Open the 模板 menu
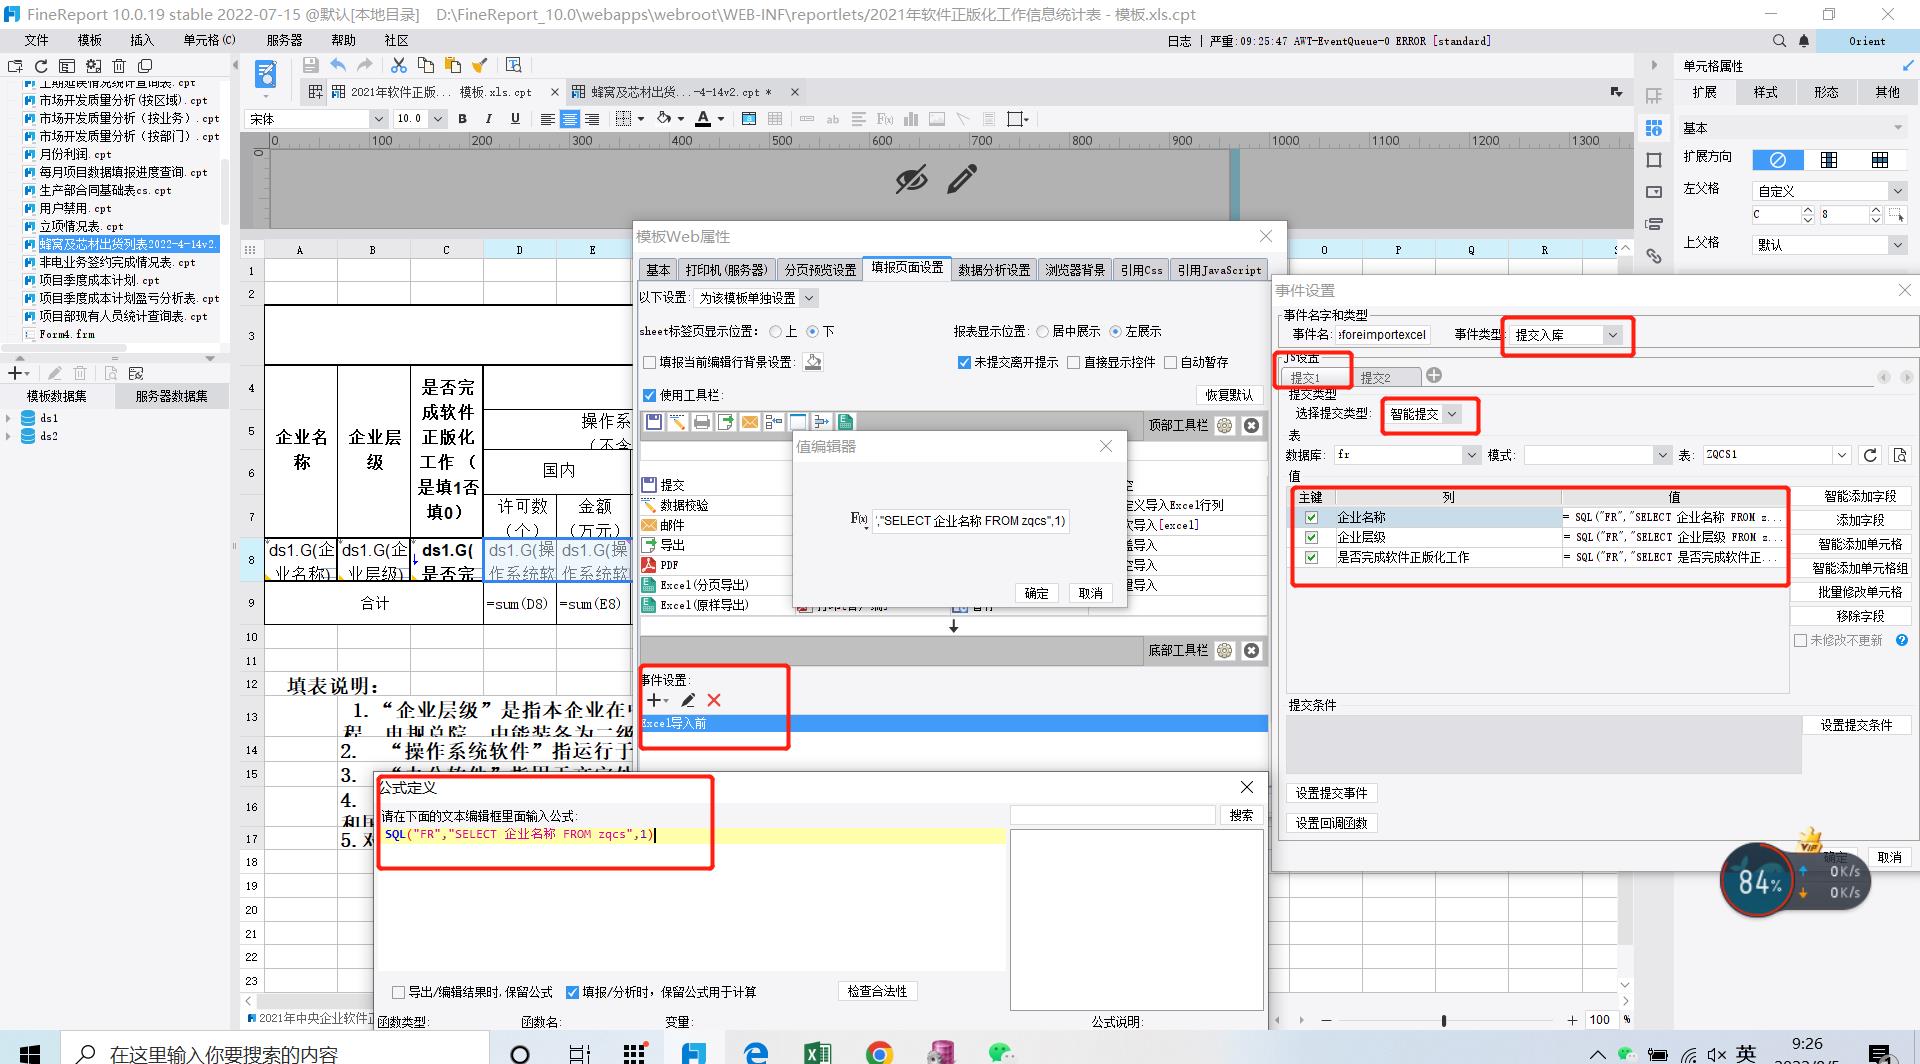The width and height of the screenshot is (1920, 1064). click(x=90, y=40)
